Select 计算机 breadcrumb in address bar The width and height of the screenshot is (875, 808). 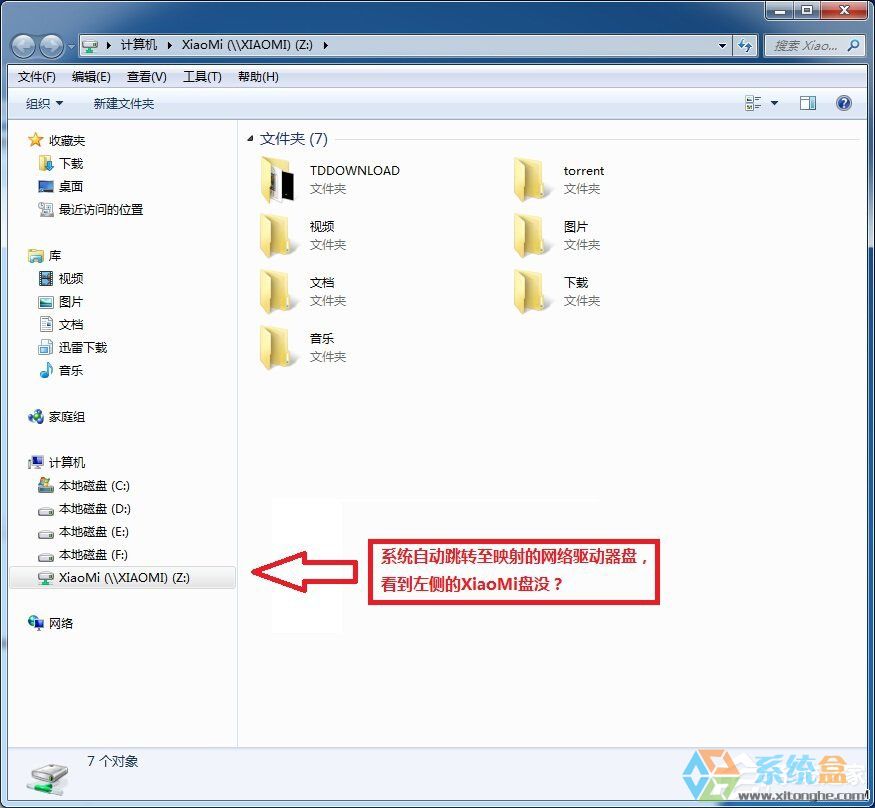pyautogui.click(x=138, y=45)
